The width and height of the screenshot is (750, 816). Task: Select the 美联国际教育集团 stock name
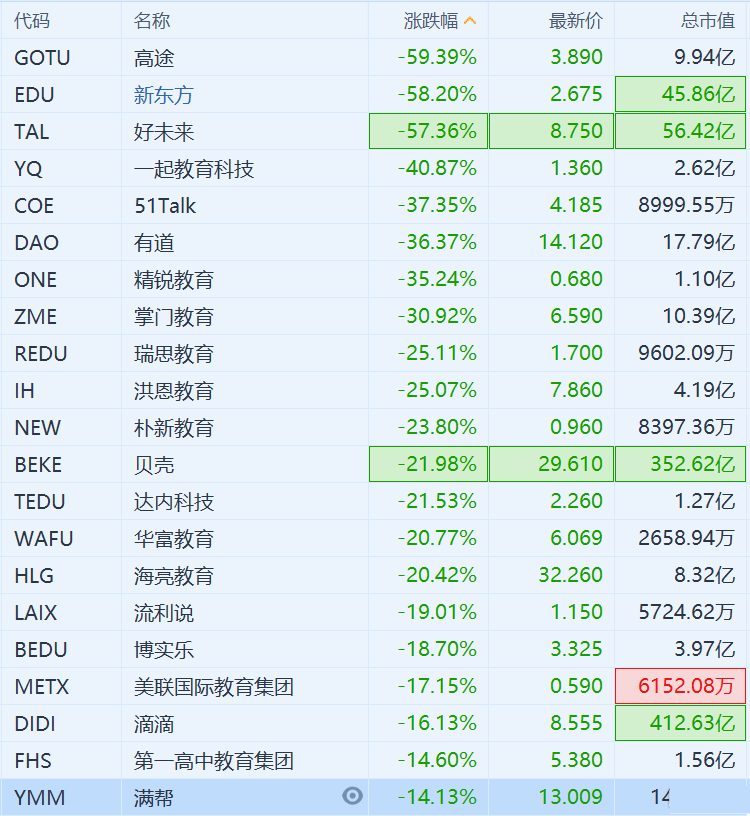(214, 686)
